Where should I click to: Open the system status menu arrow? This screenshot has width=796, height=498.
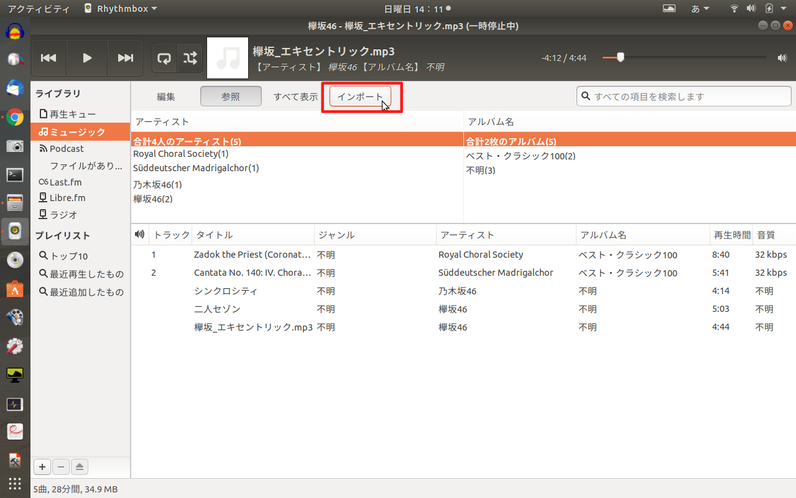[x=783, y=9]
